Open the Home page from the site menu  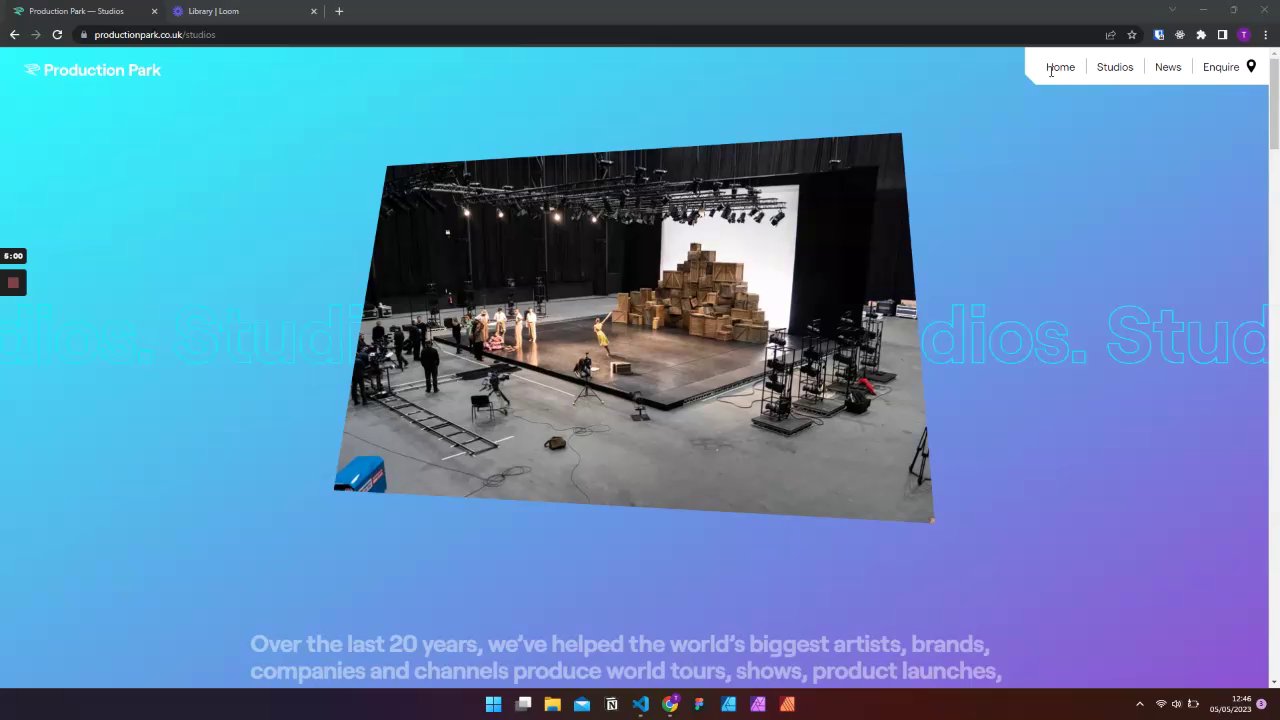click(1060, 67)
